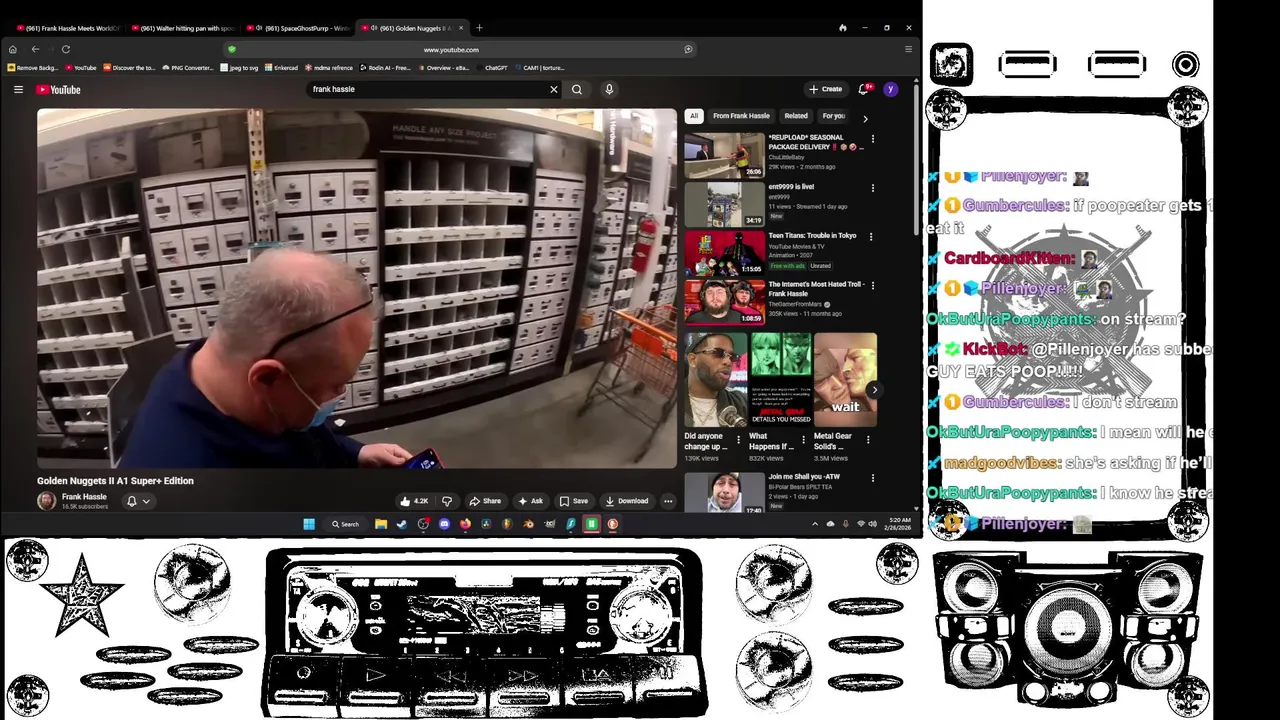Select the 'From Frank Hassle' chip
This screenshot has width=1280, height=720.
(x=741, y=116)
